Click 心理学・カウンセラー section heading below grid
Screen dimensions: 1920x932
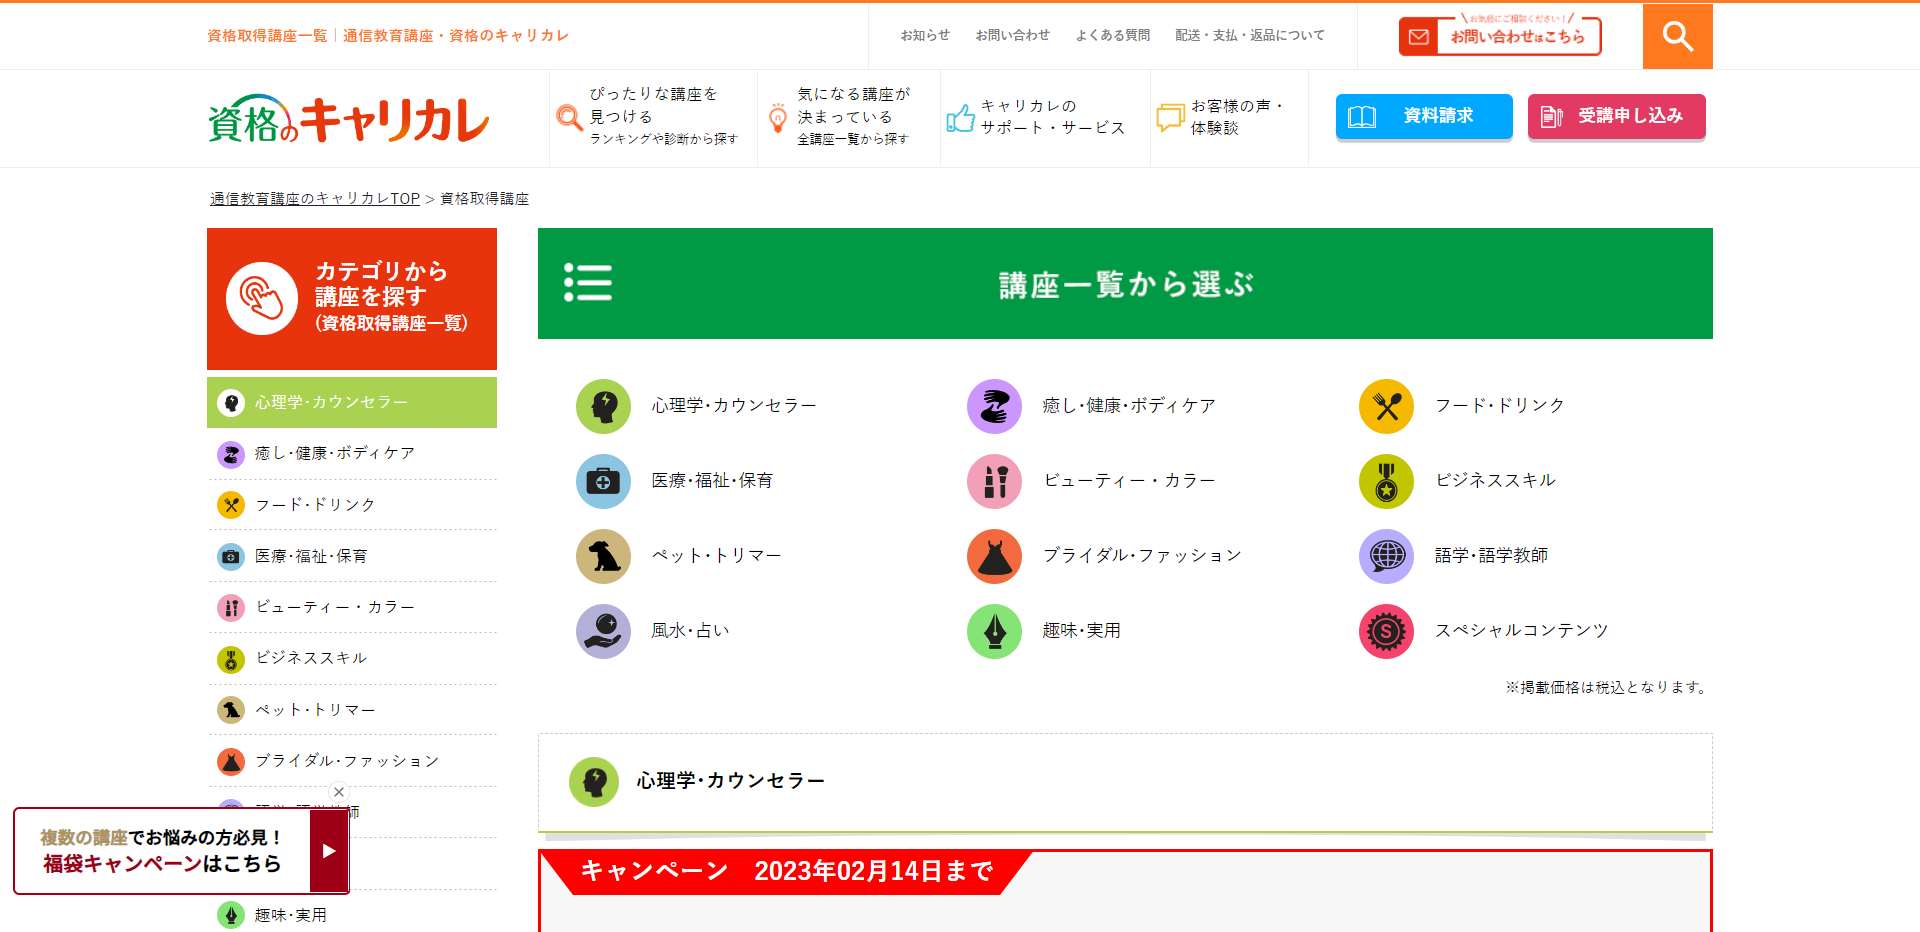pos(730,781)
